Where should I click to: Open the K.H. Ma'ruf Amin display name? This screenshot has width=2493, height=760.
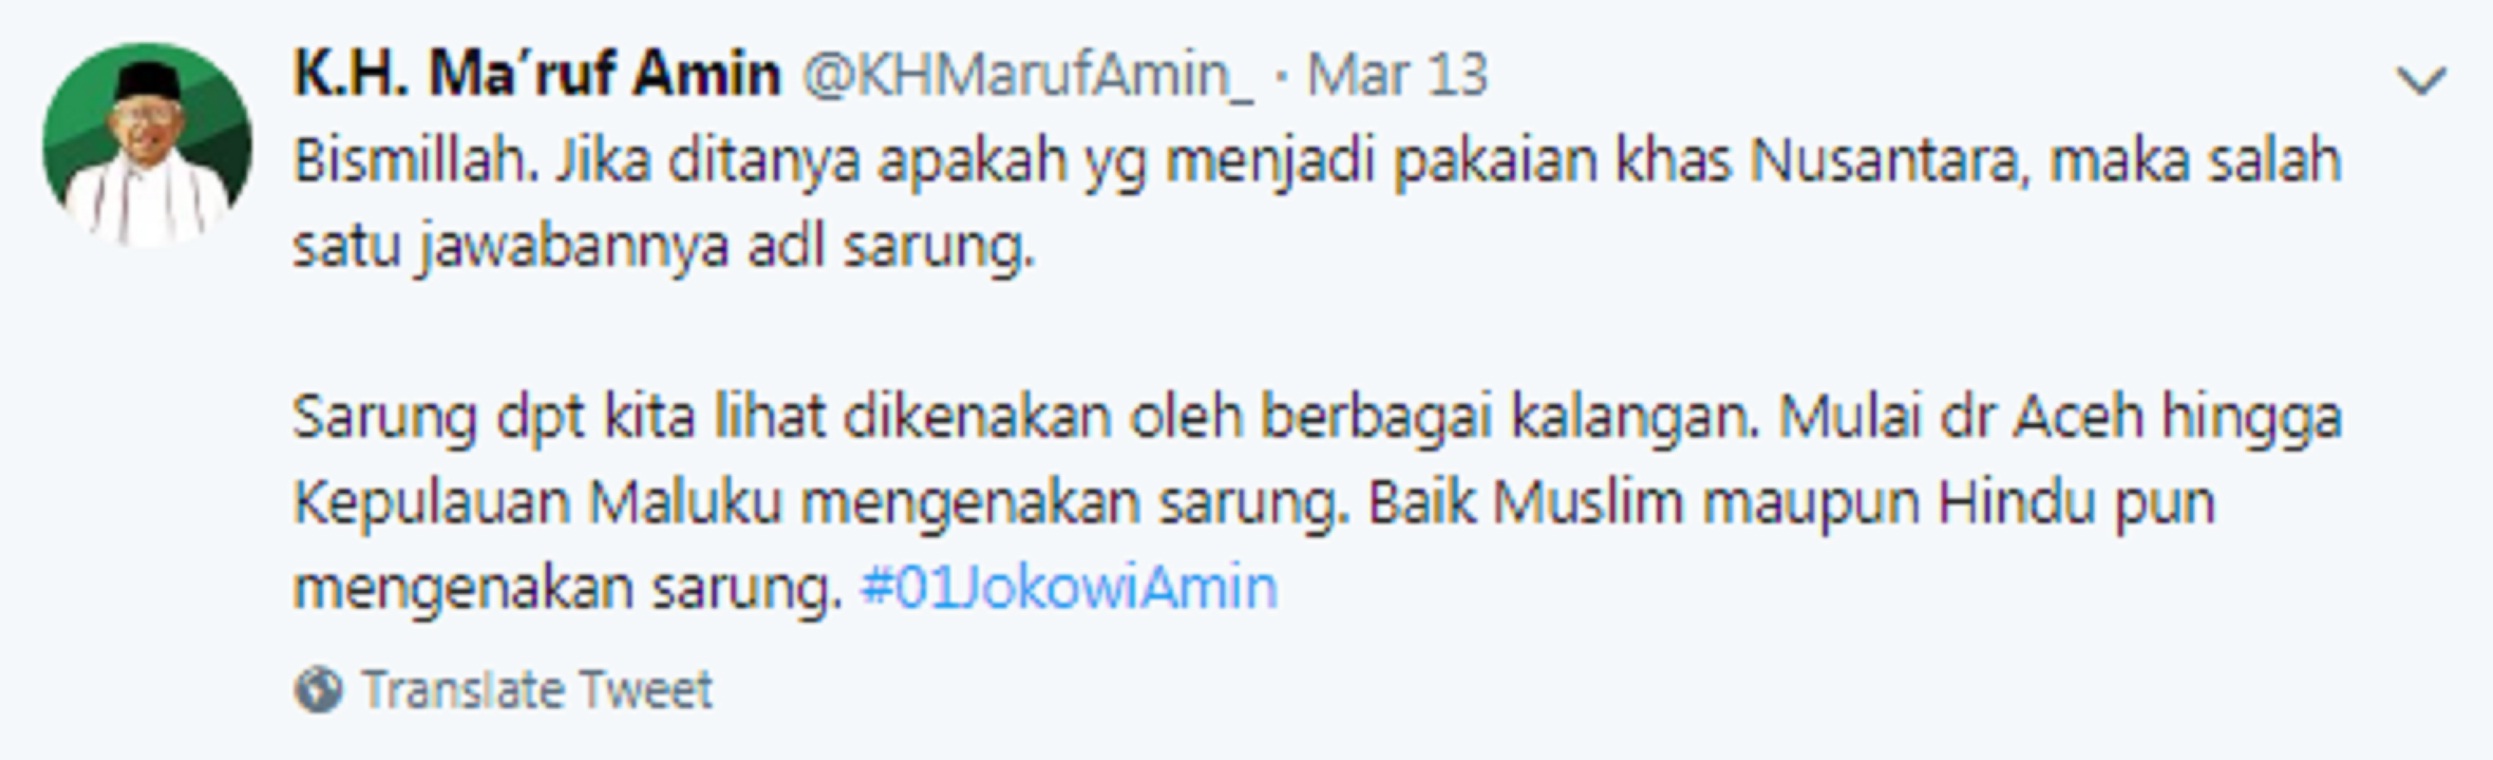[x=537, y=75]
